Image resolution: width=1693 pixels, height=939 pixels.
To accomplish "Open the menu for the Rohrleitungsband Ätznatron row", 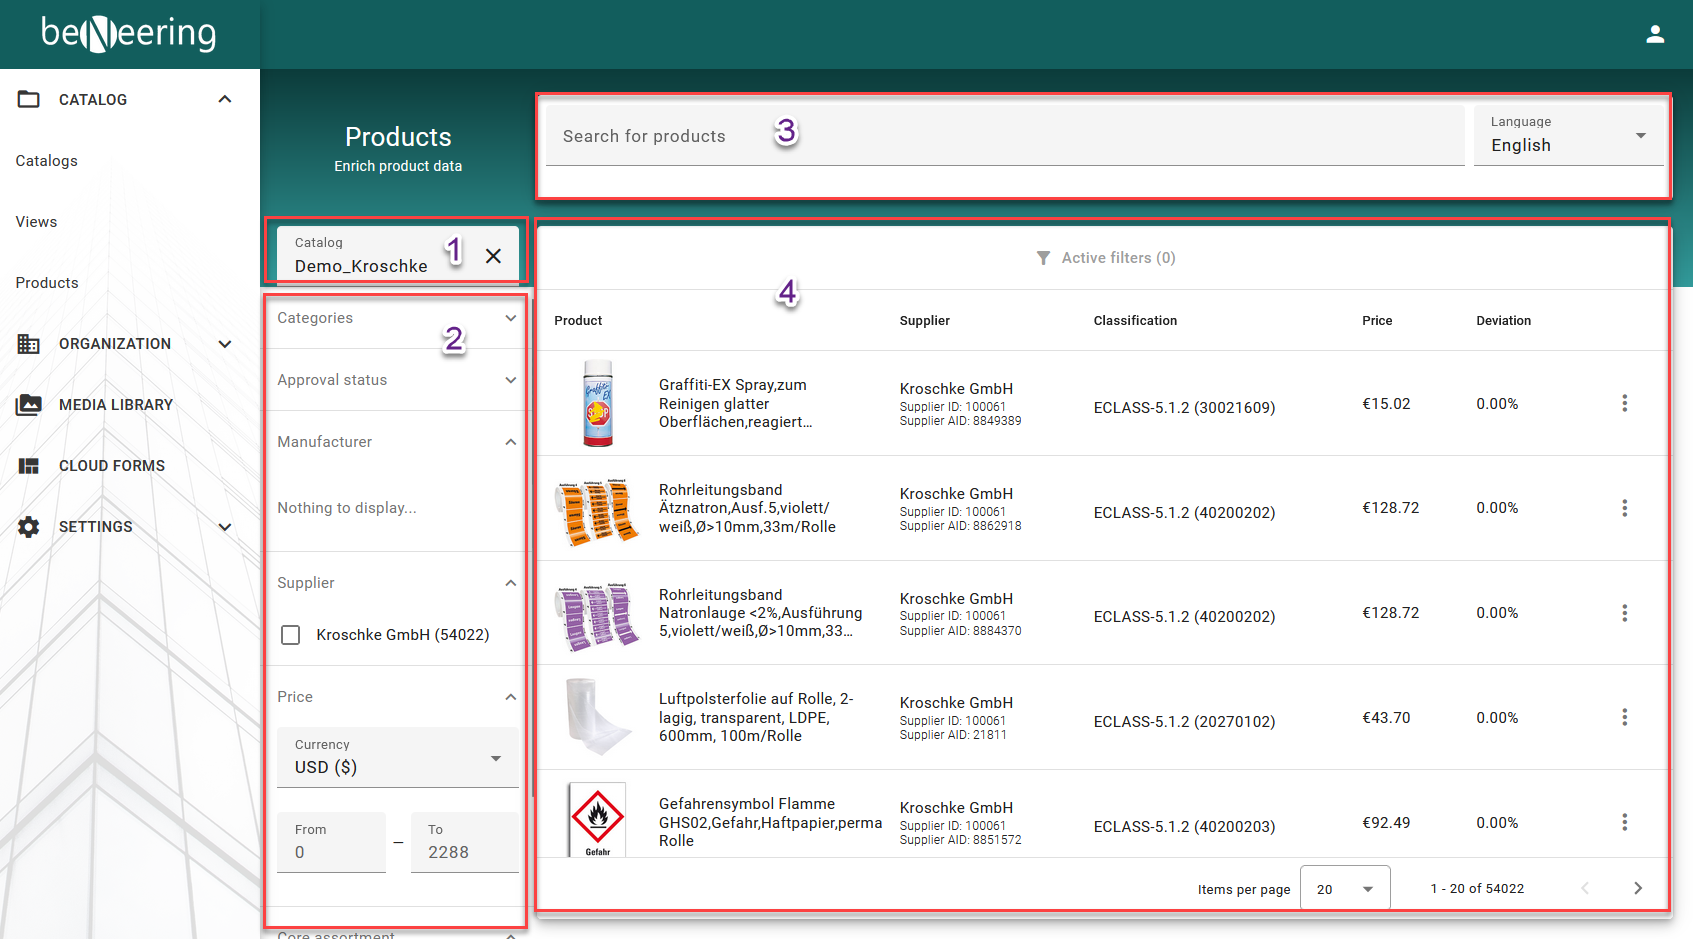I will pyautogui.click(x=1624, y=508).
